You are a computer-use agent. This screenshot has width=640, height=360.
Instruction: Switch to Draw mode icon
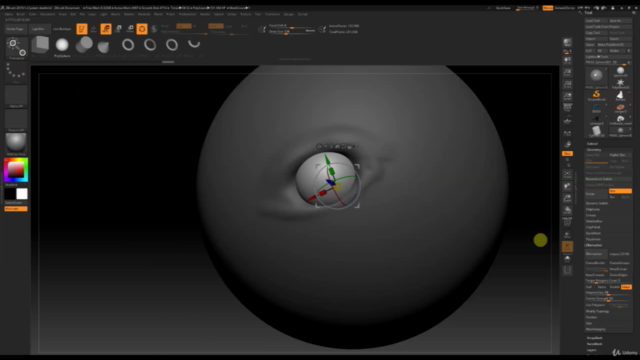click(93, 29)
